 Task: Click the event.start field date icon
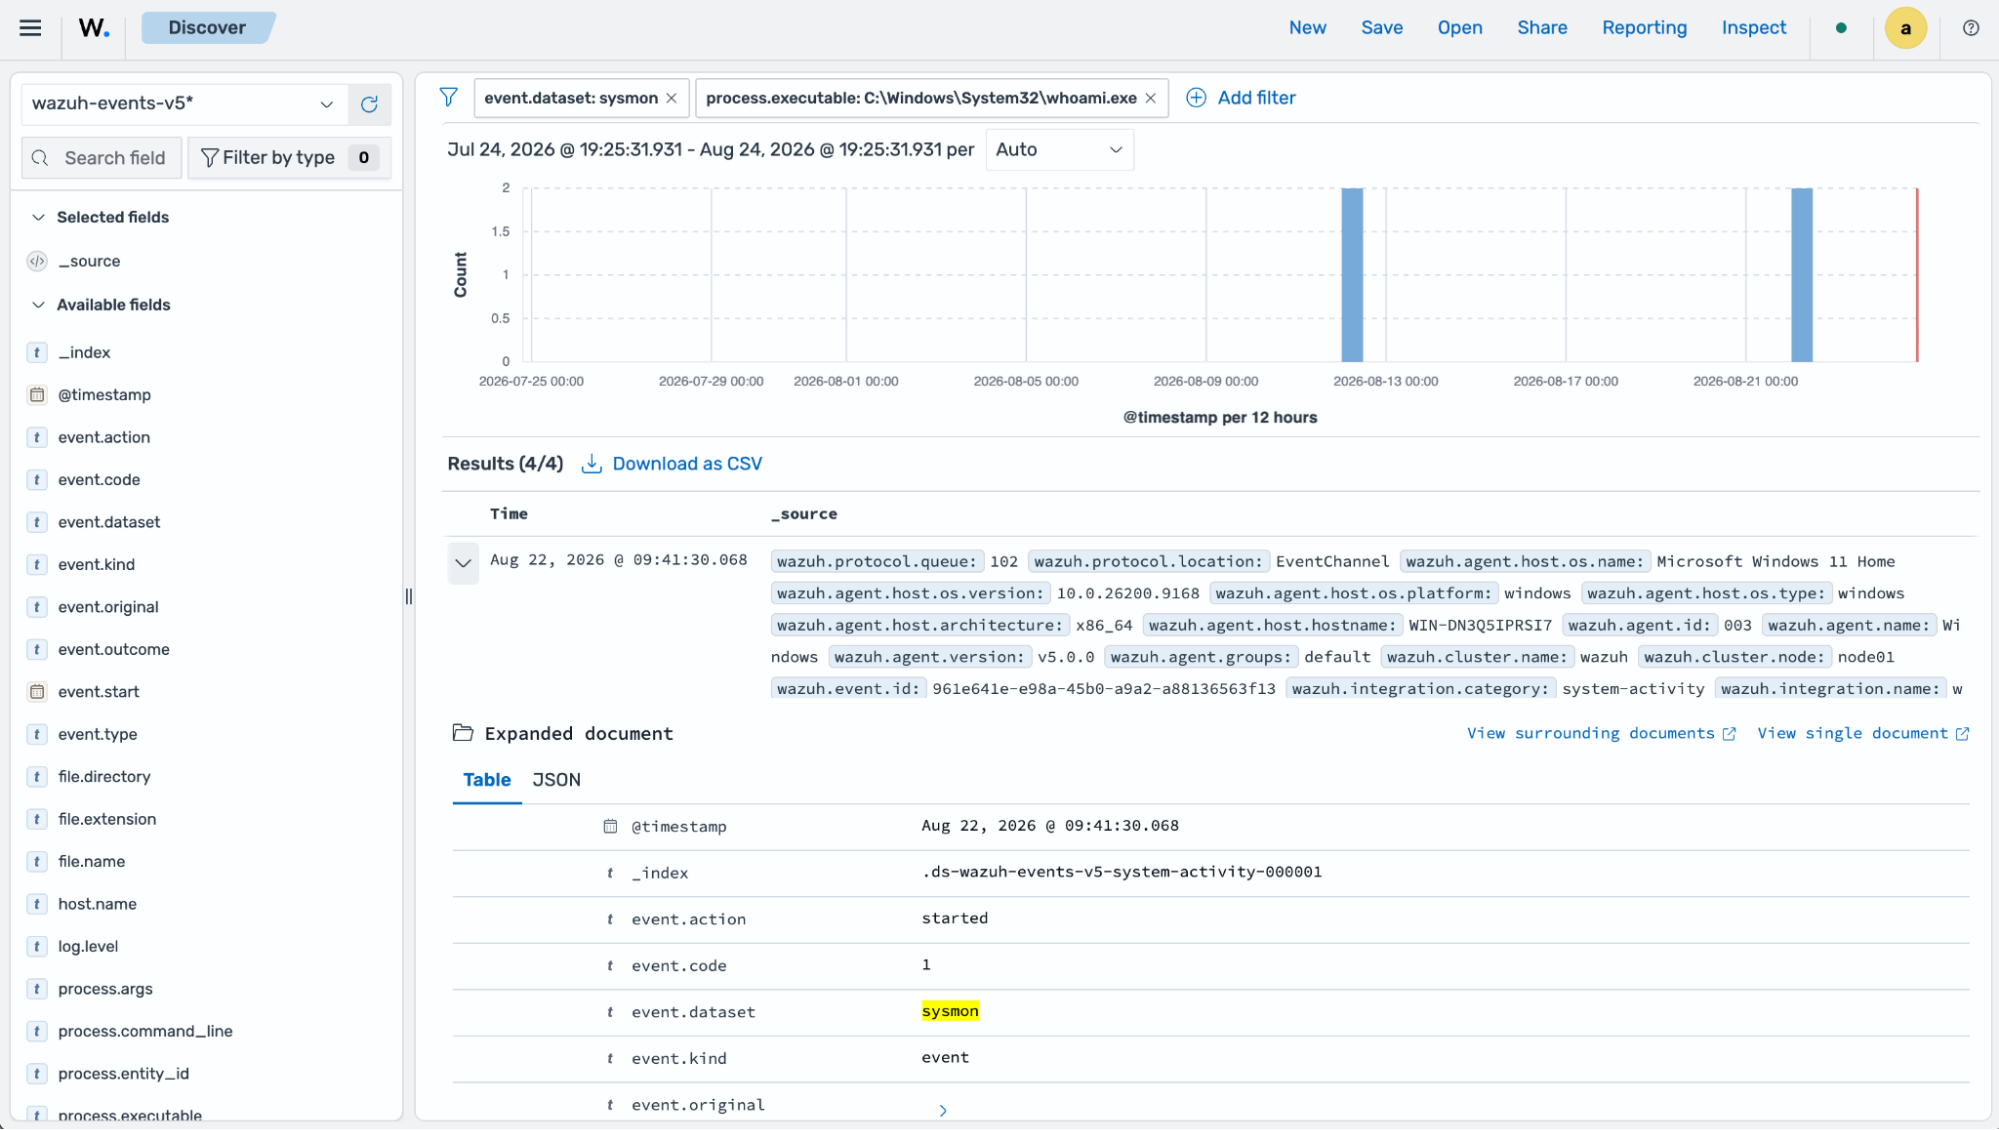[x=37, y=692]
